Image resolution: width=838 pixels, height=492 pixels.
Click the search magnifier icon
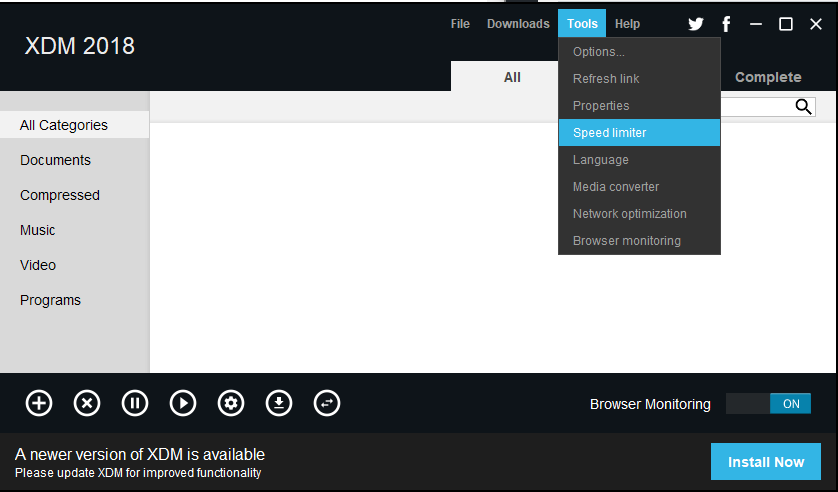click(x=803, y=107)
